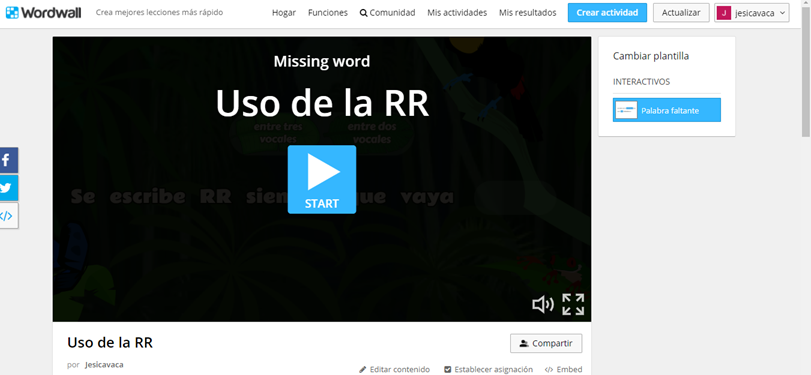Screen dimensions: 811x375
Task: Open Comunidad search
Action: [x=387, y=13]
